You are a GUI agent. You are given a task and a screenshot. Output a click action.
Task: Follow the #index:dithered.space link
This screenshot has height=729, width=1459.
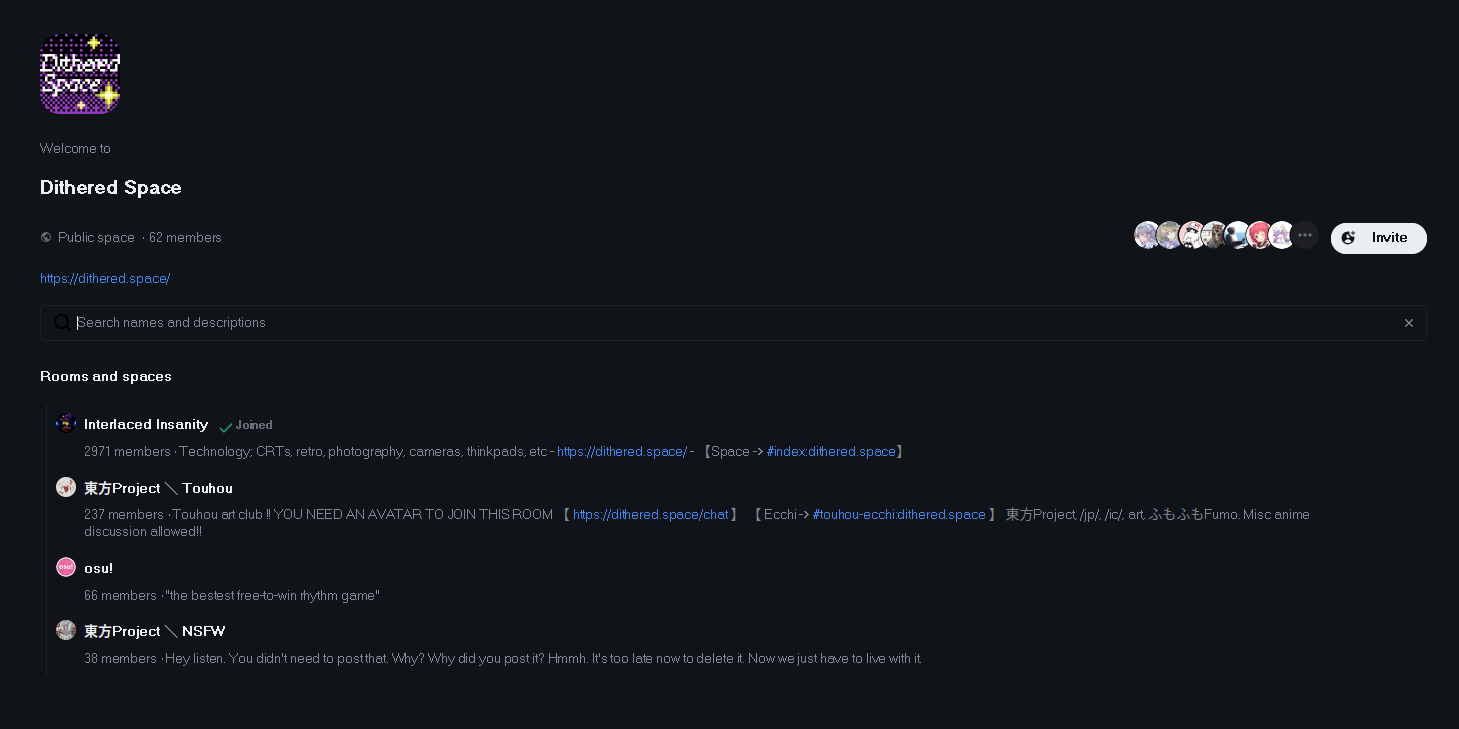pos(831,452)
